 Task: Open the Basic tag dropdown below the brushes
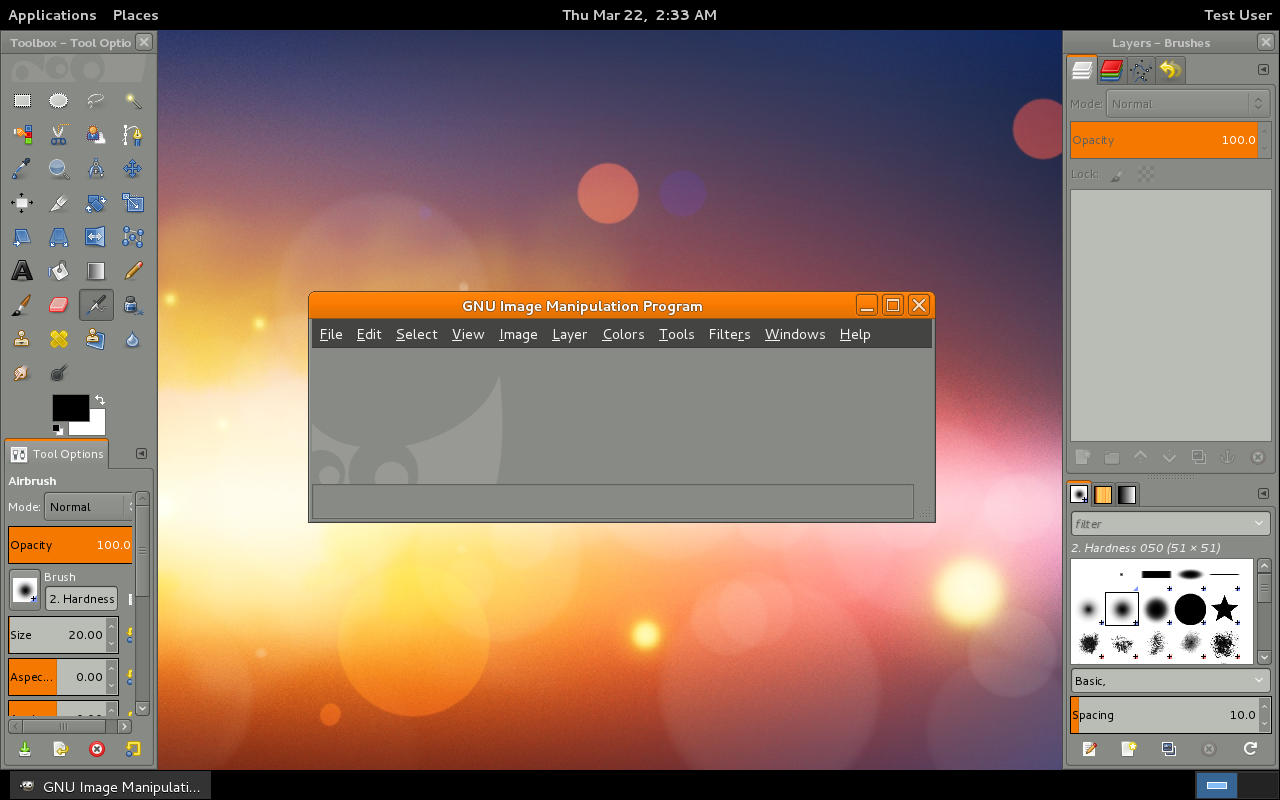click(1168, 681)
